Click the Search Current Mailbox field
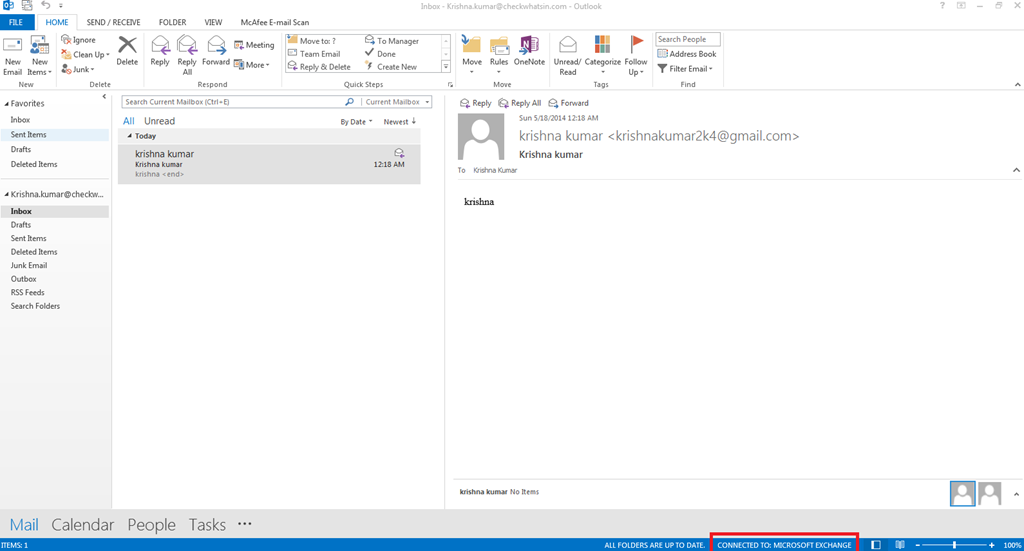 point(234,102)
